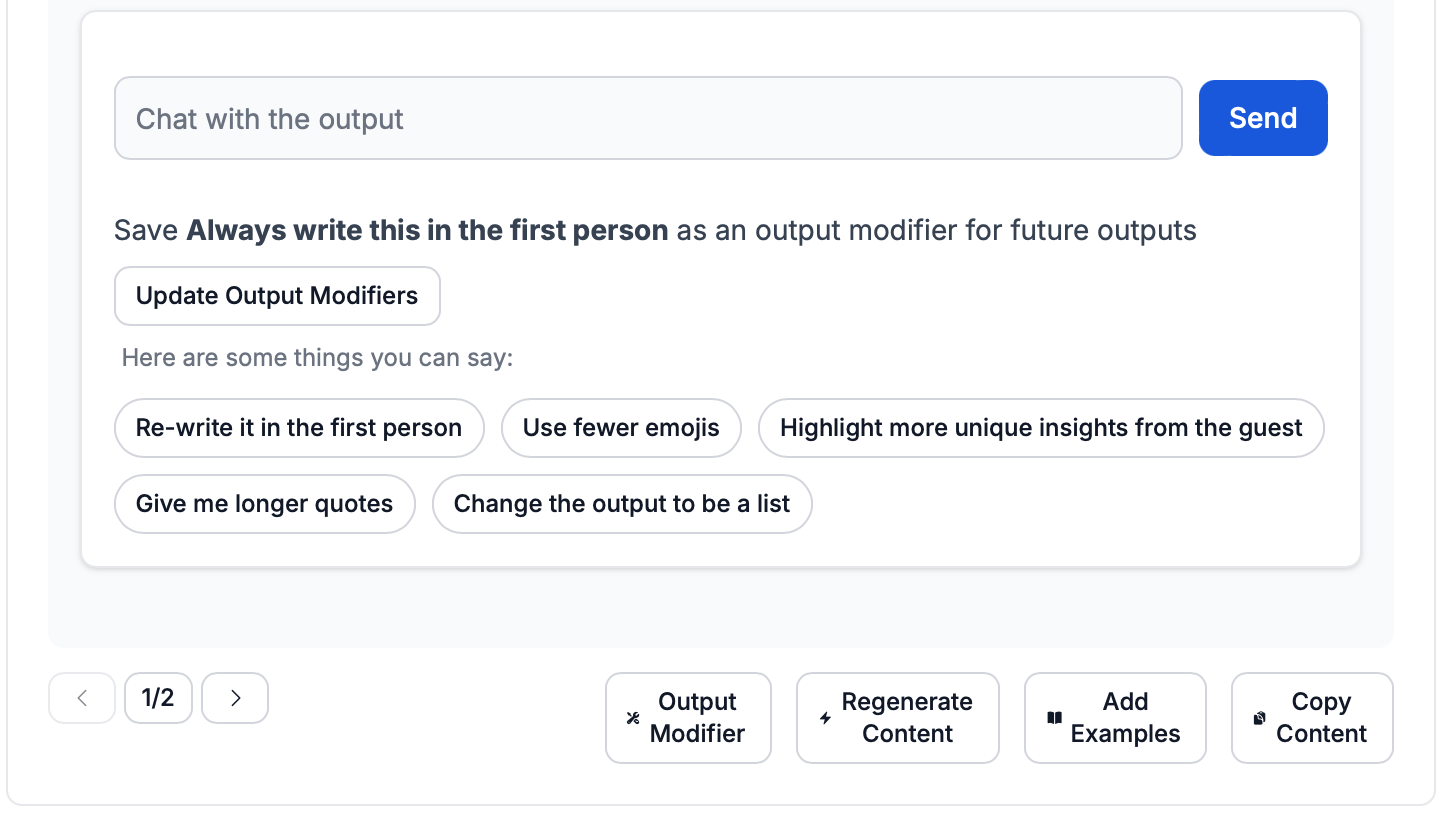Copy Content to the clipboard
This screenshot has height=818, width=1448.
[1320, 718]
